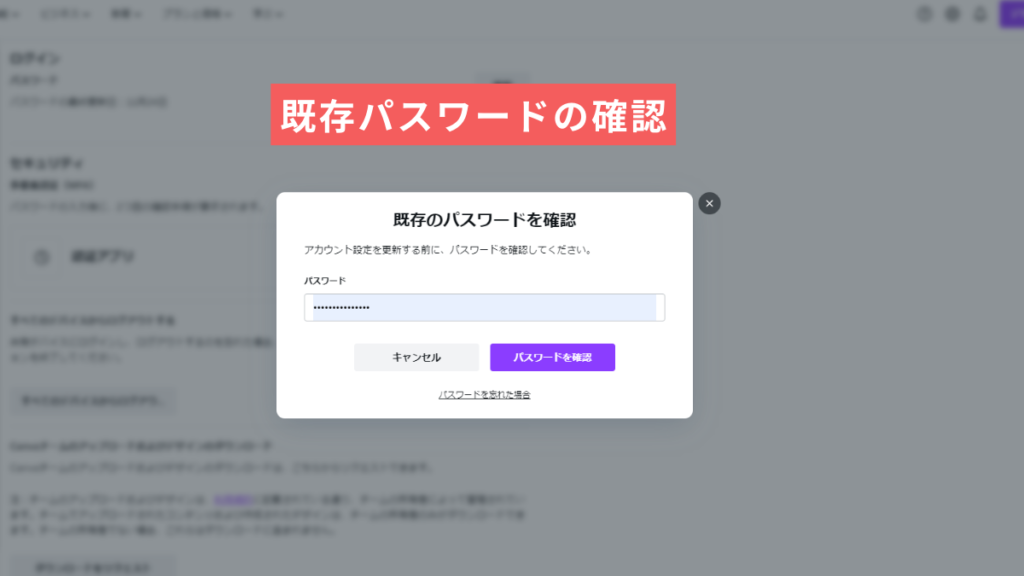Click the パスワード field label
1024x576 pixels.
tap(325, 281)
